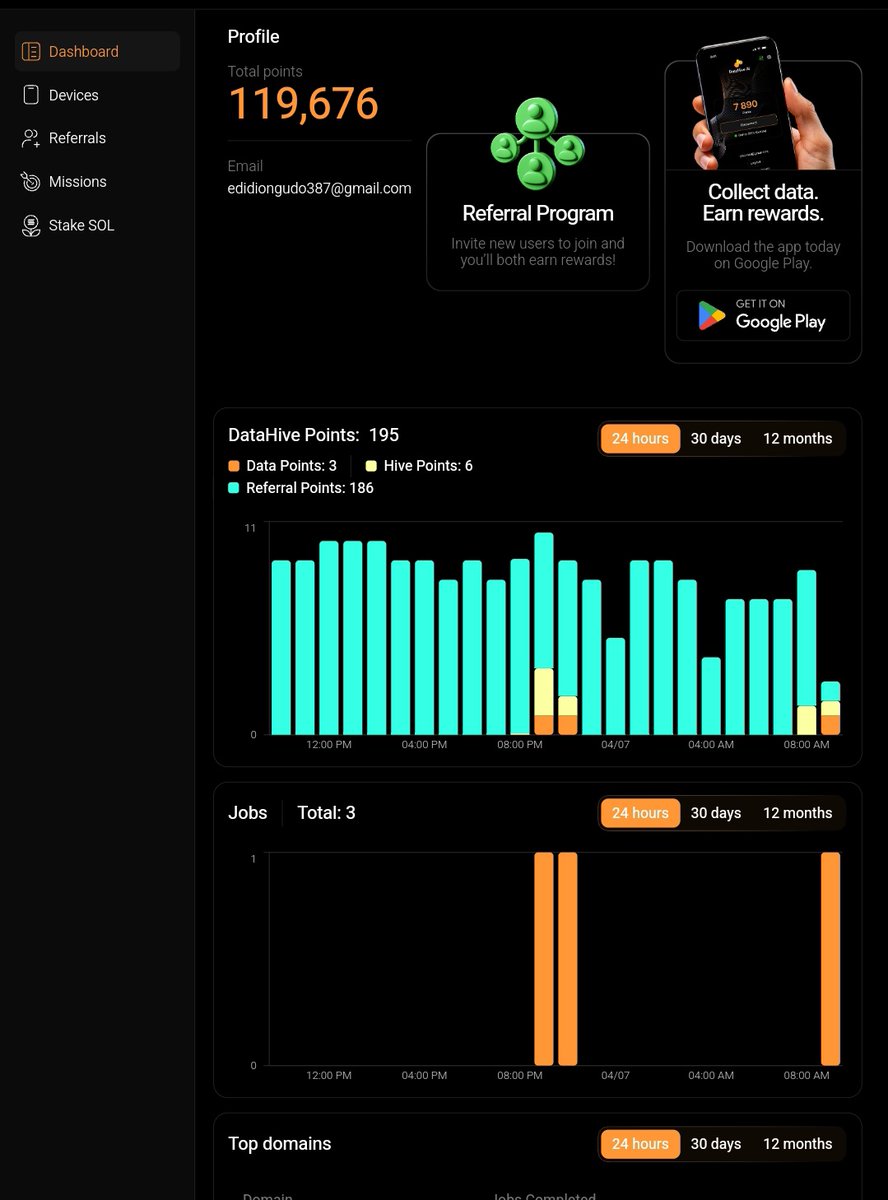The image size is (888, 1200).
Task: Switch DataHive Points chart to 30 days
Action: [x=716, y=438]
